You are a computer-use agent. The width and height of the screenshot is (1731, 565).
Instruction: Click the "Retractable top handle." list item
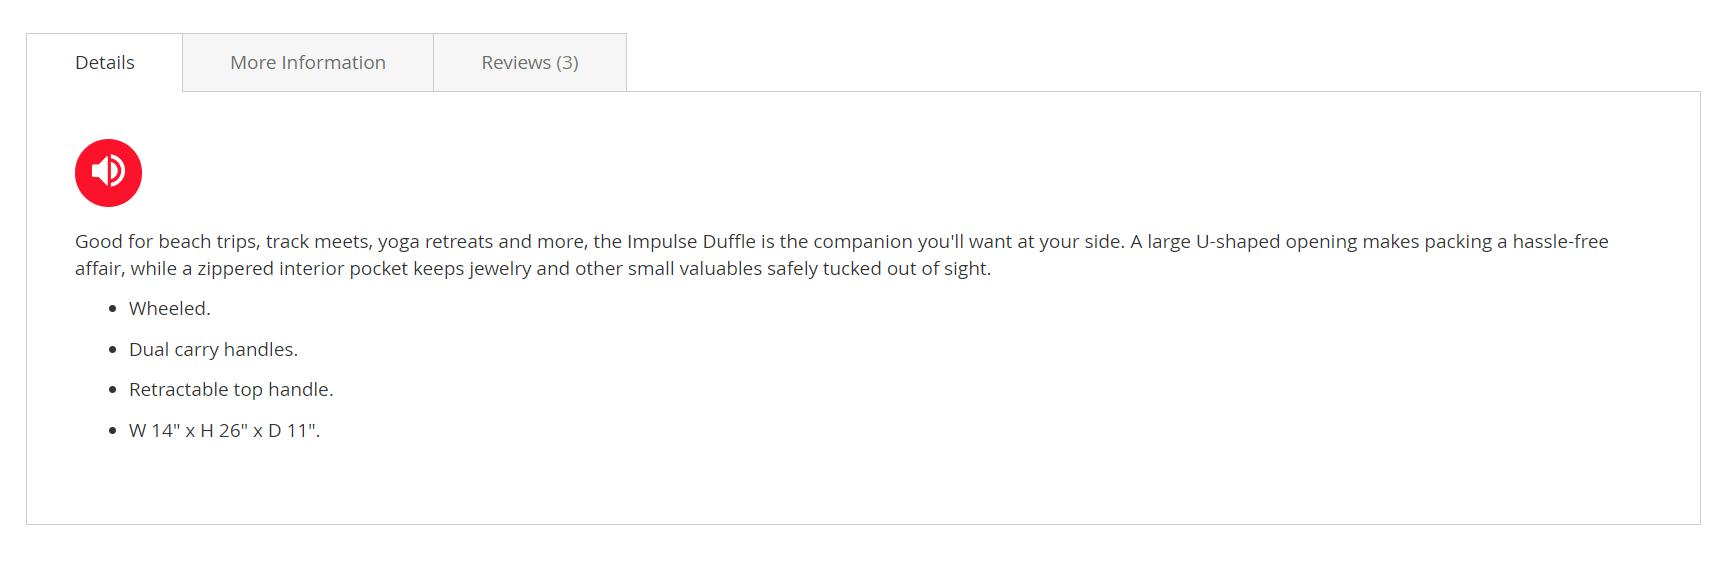(x=231, y=390)
